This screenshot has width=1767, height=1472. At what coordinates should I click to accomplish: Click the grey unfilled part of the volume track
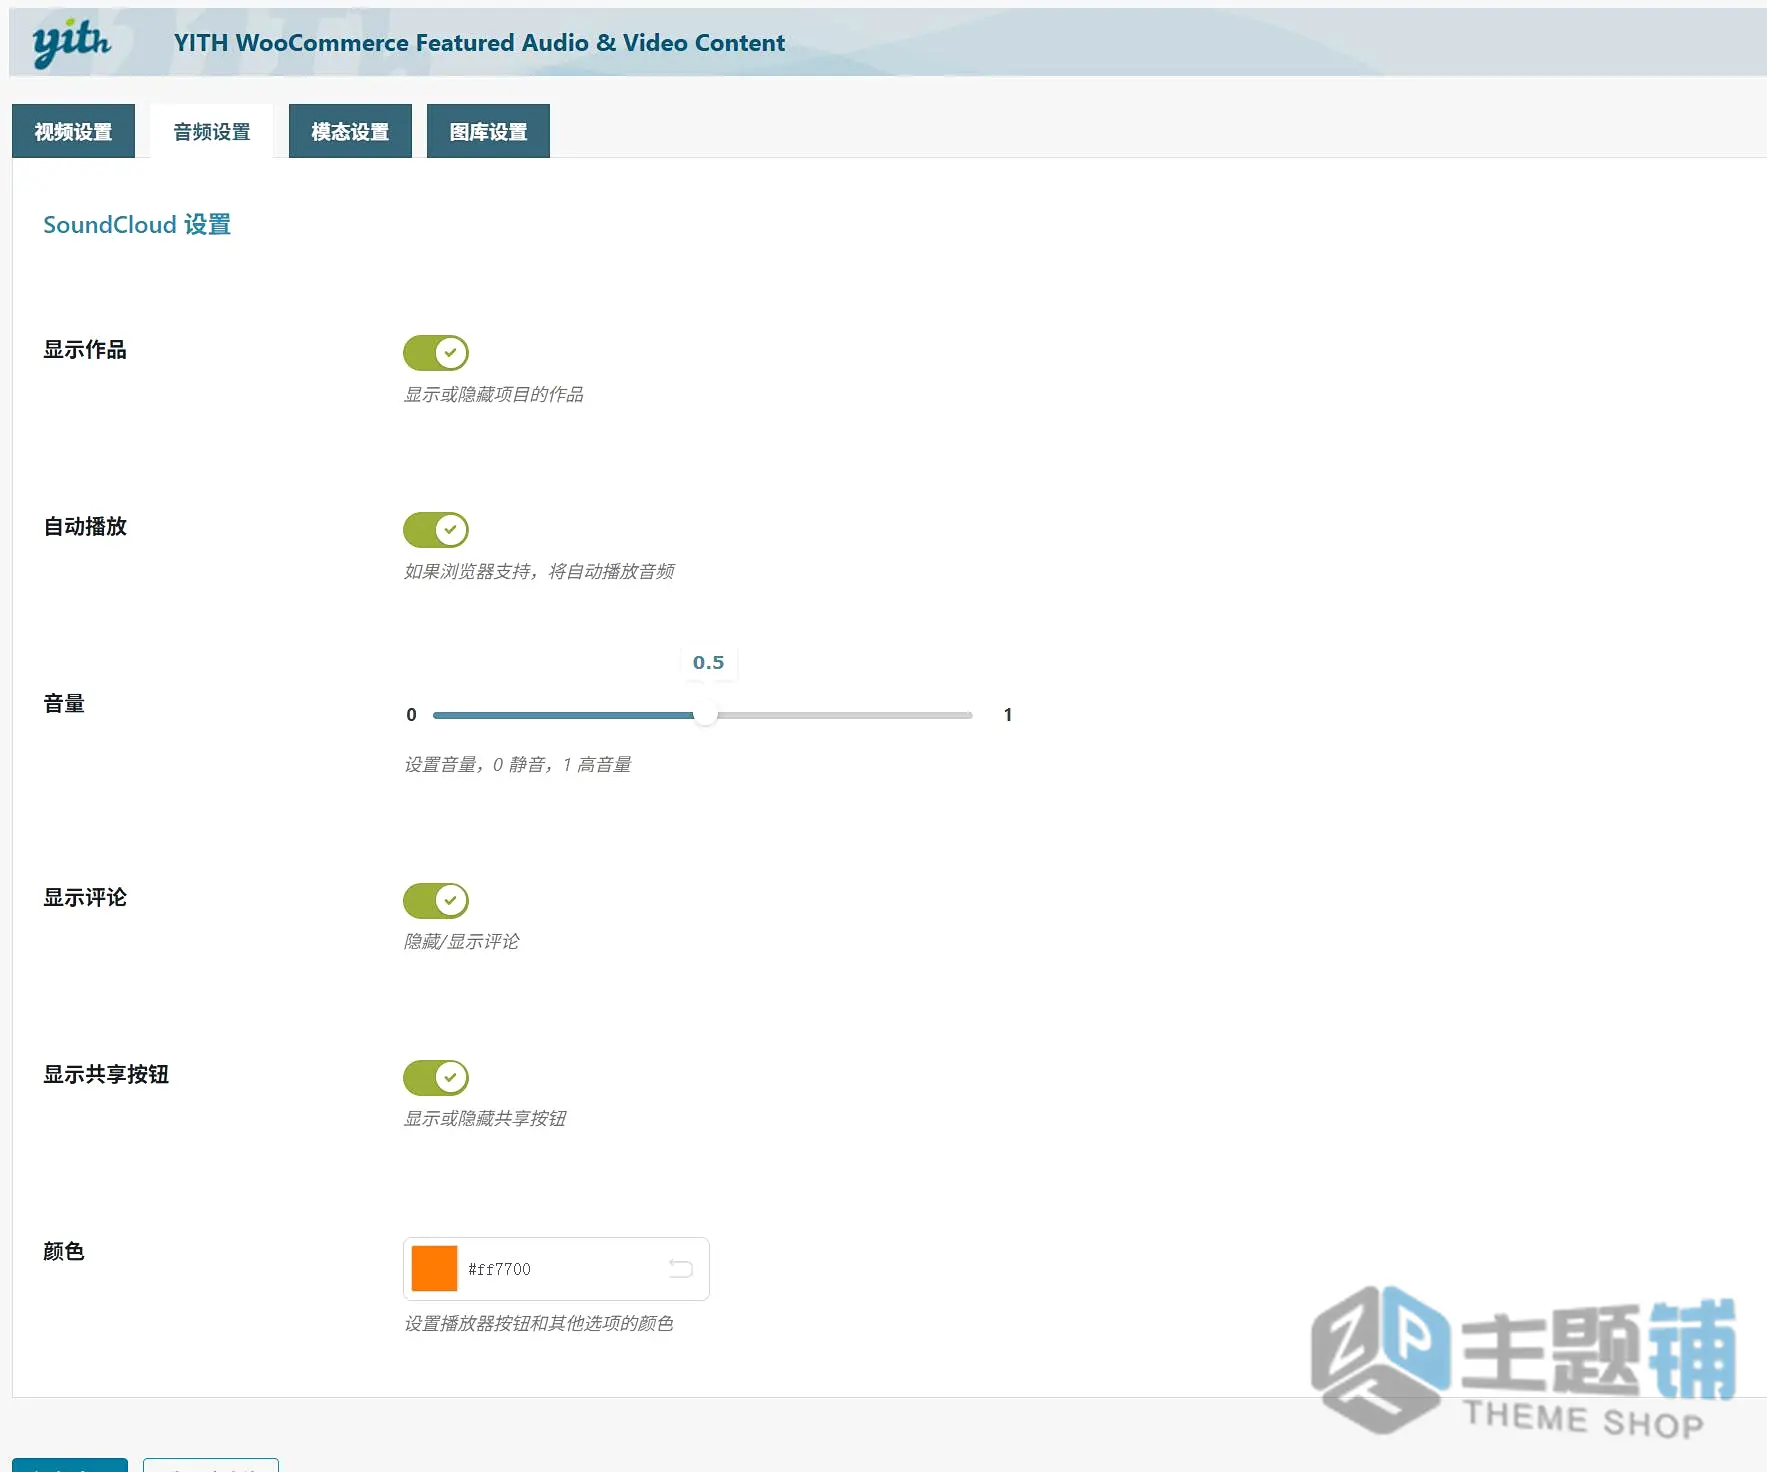[x=844, y=715]
